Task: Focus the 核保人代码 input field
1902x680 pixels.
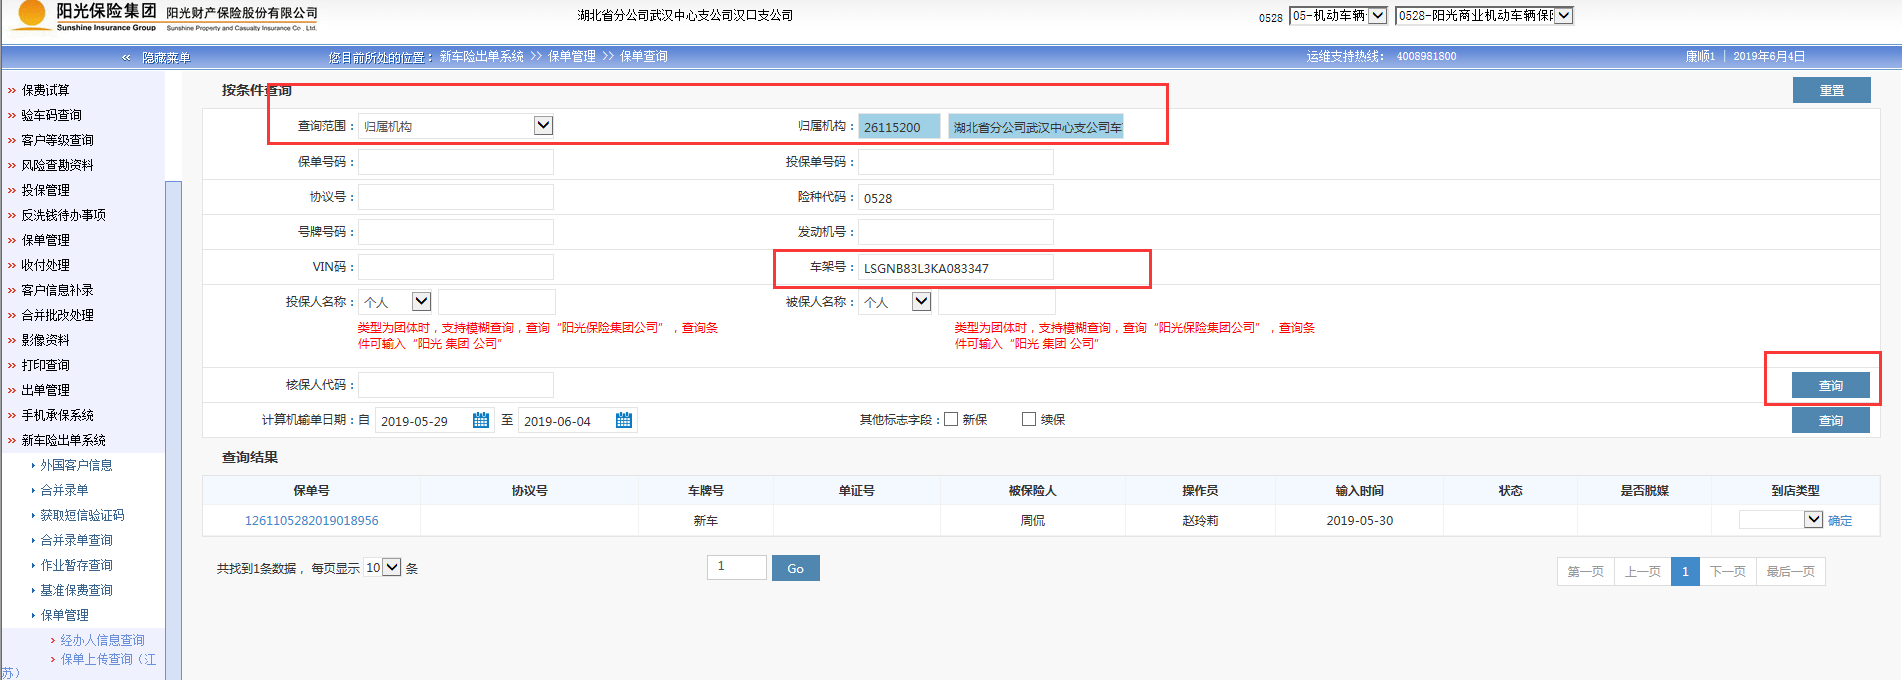Action: coord(456,385)
